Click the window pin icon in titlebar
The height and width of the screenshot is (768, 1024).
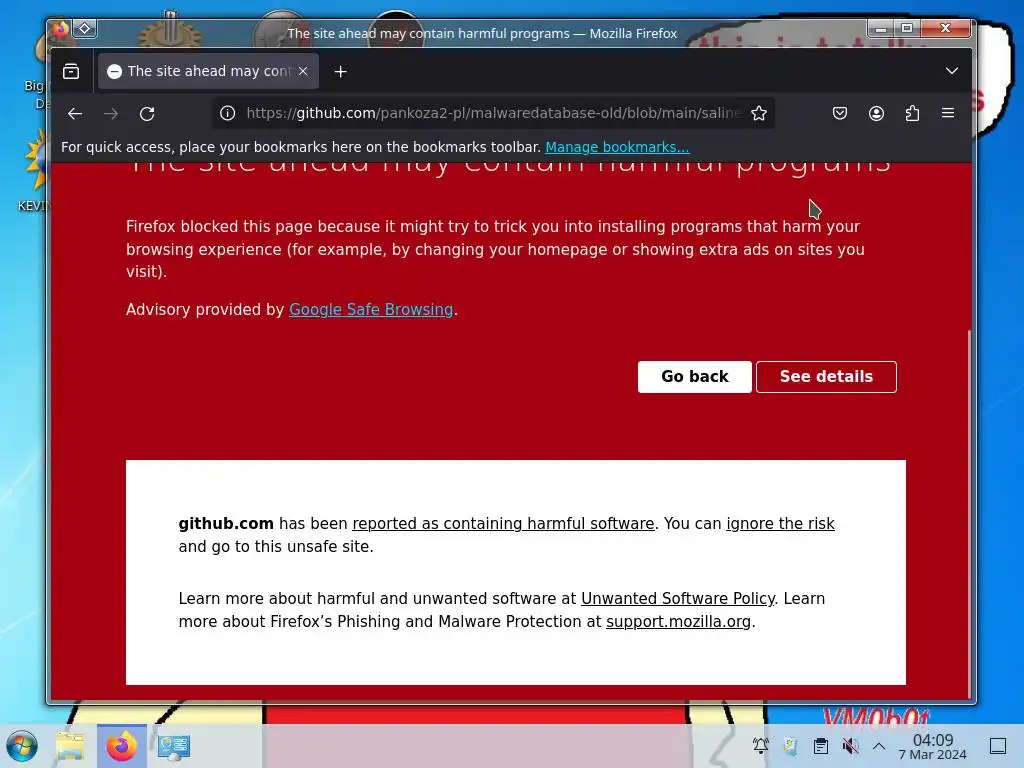pos(84,29)
